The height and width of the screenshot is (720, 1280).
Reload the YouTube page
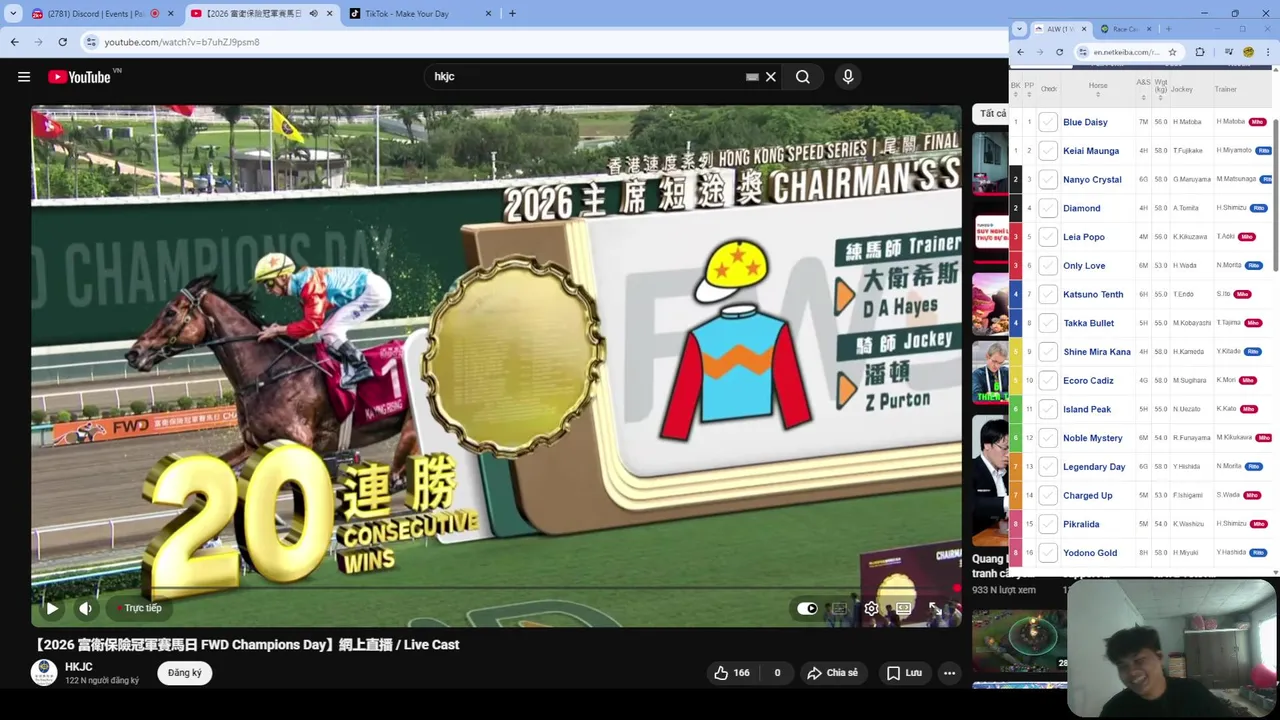coord(62,42)
